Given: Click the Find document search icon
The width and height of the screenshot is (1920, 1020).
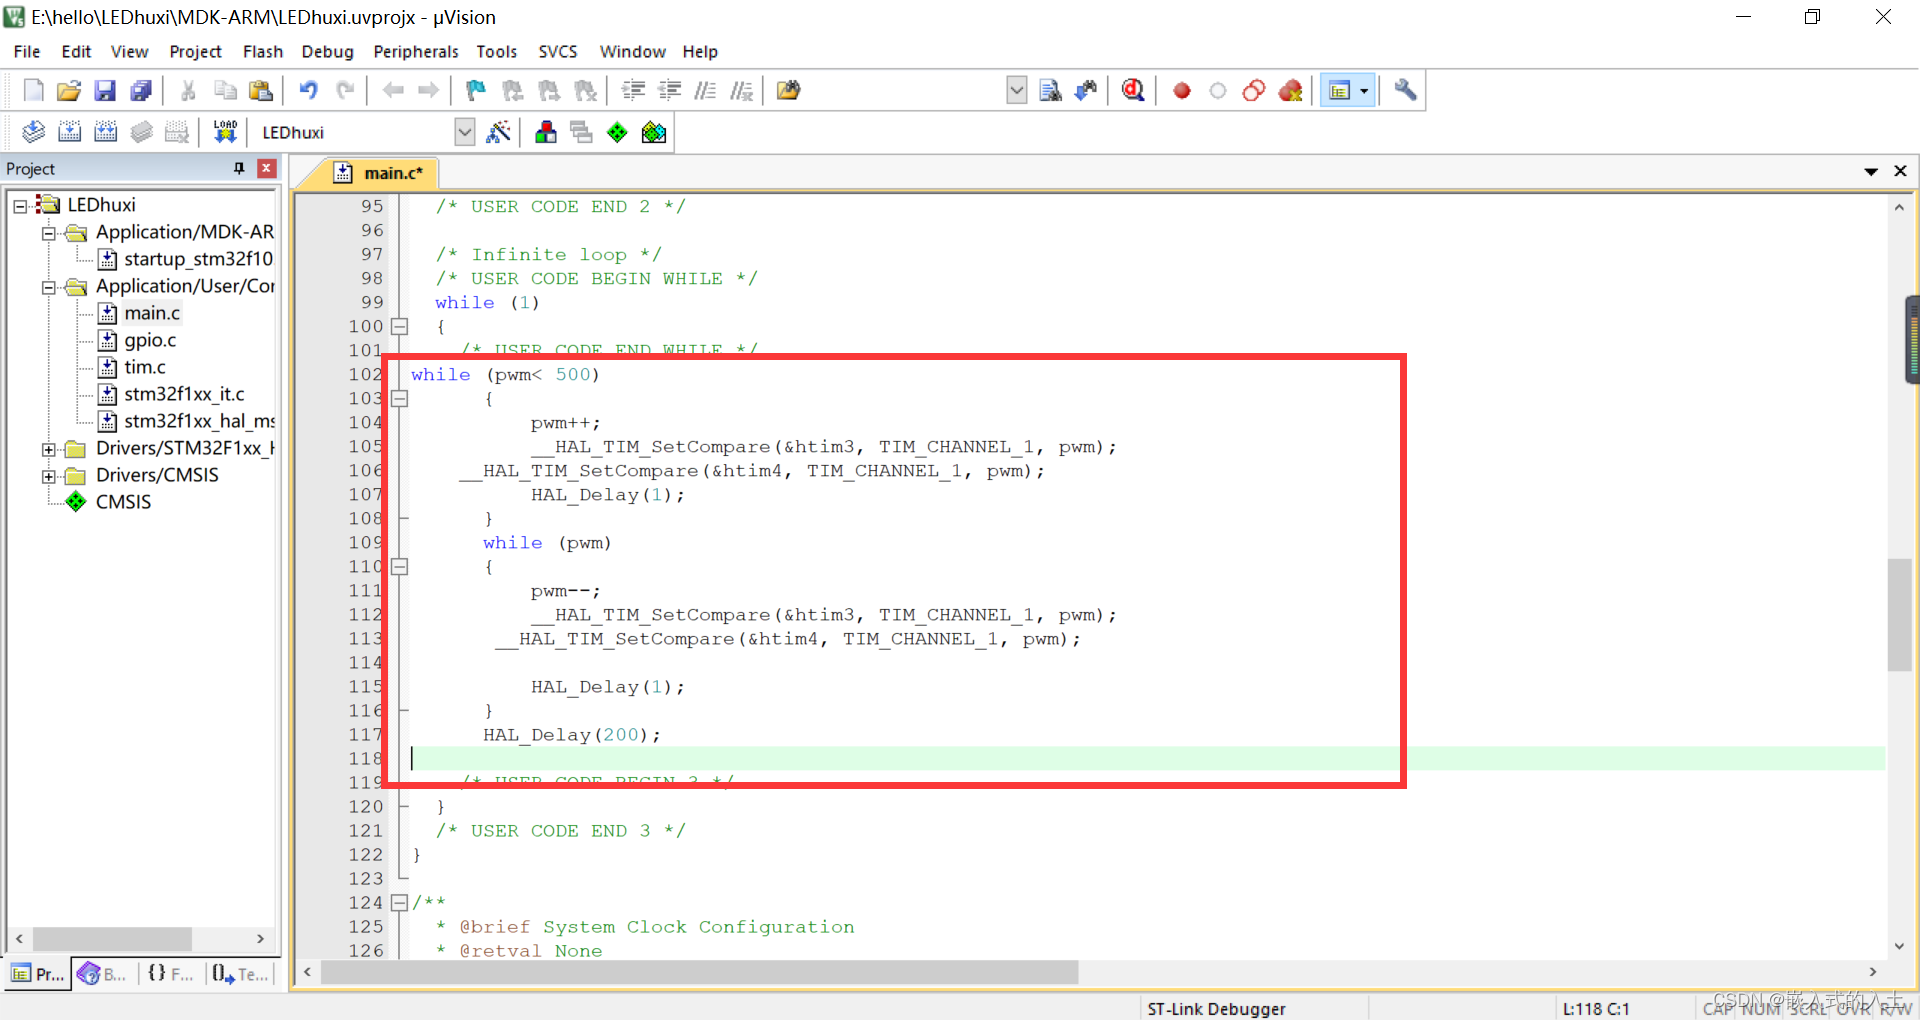Looking at the screenshot, I should coord(1050,91).
